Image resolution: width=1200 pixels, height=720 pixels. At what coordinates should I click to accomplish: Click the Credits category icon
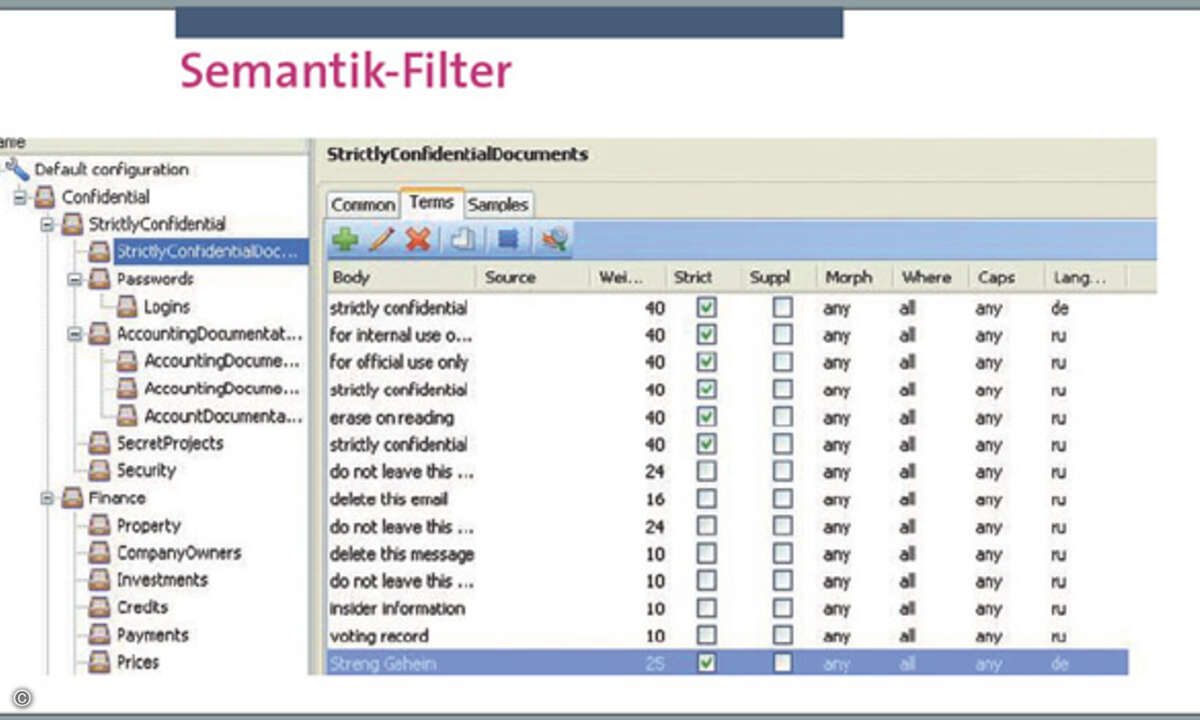(100, 607)
